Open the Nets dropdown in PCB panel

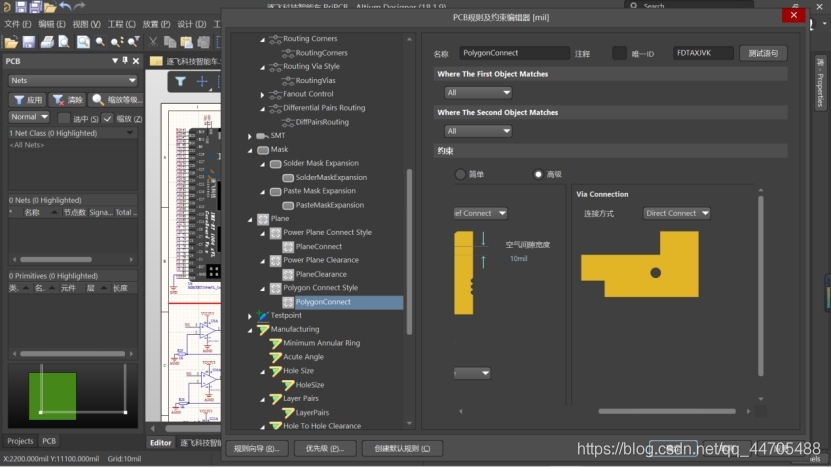coord(73,81)
